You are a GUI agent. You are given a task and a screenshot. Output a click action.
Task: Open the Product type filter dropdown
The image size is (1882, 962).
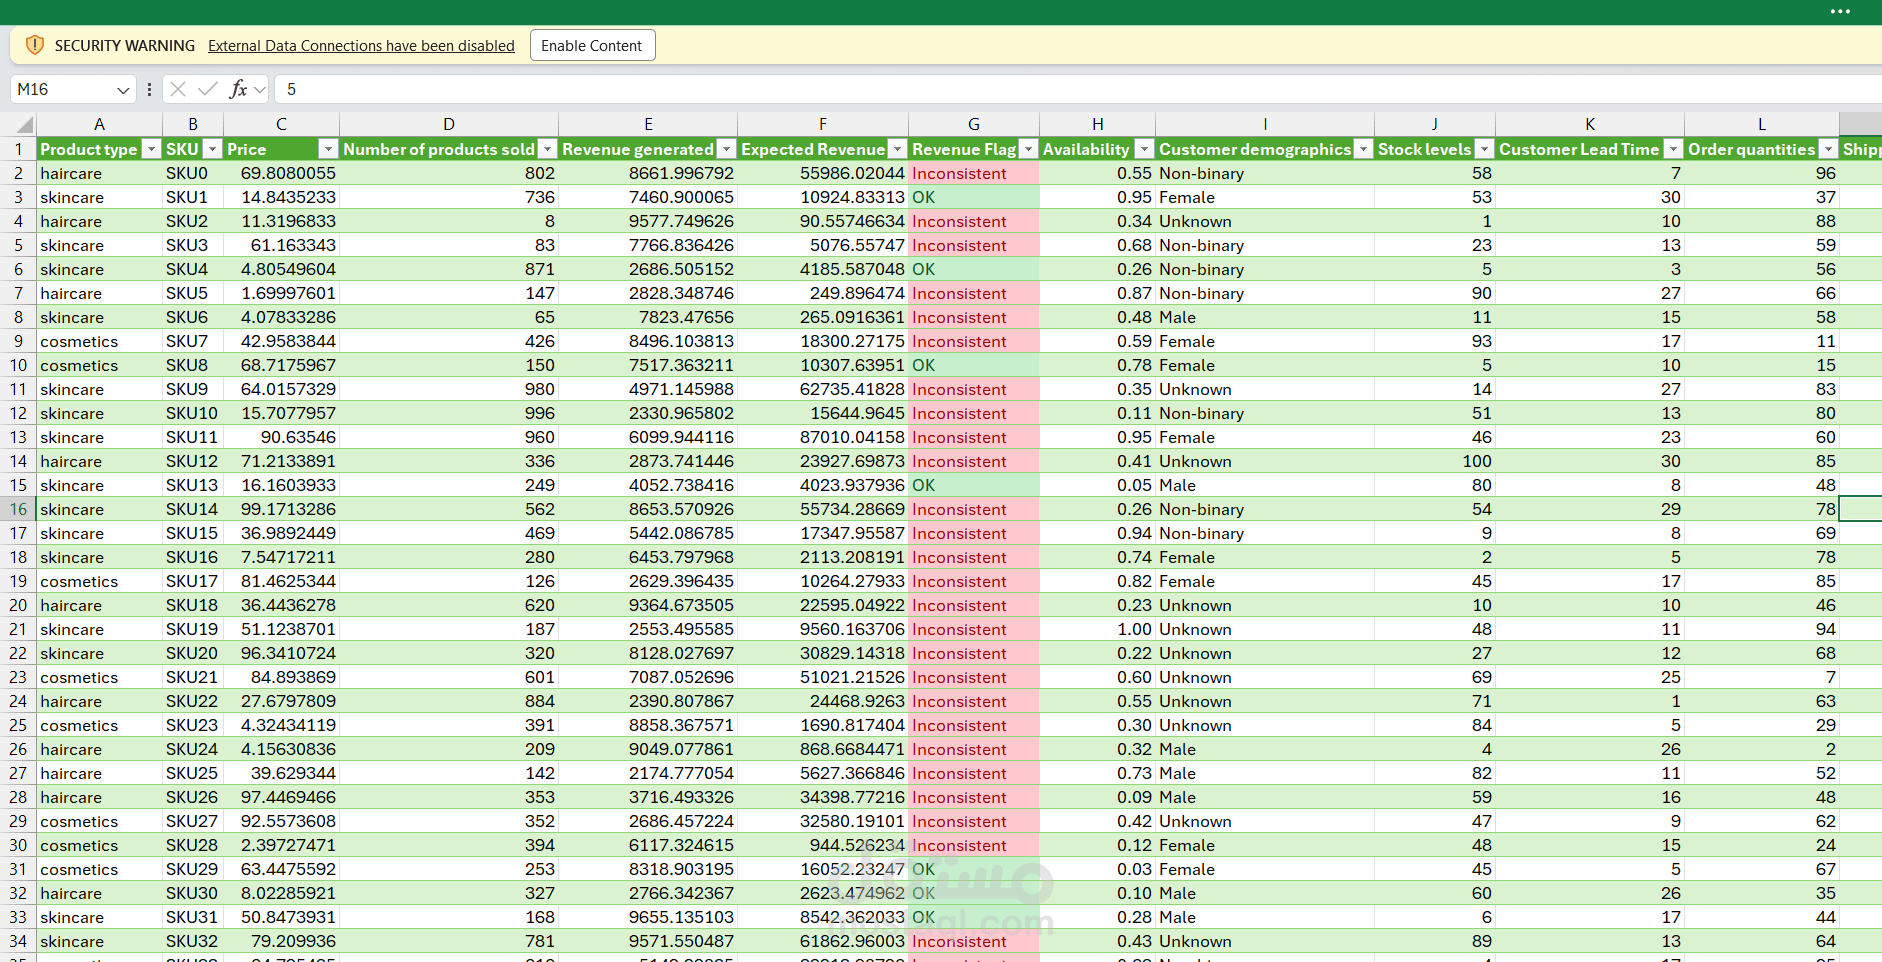point(151,149)
